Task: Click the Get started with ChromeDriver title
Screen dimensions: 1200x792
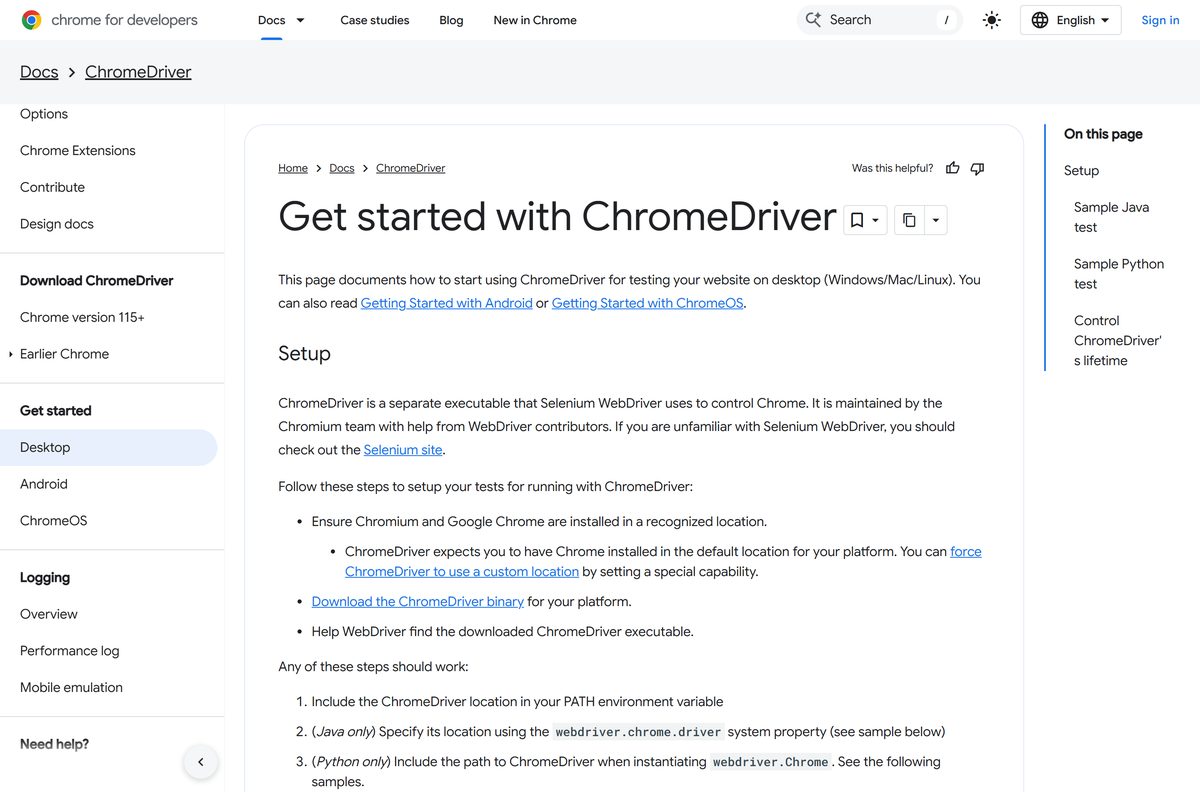Action: pyautogui.click(x=557, y=216)
